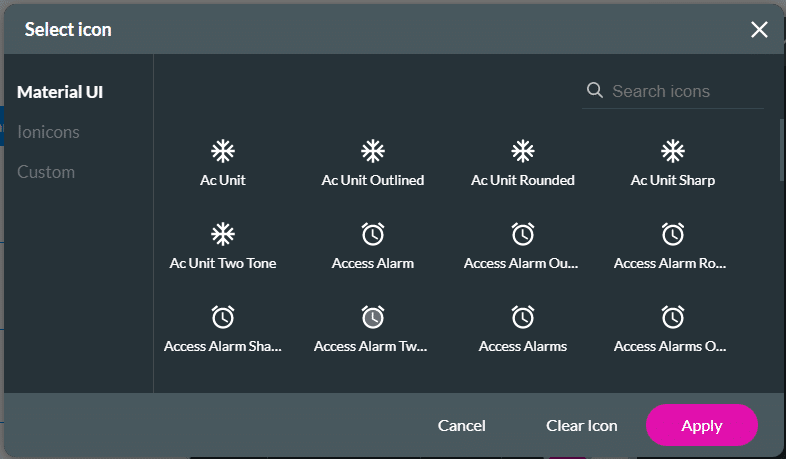786x459 pixels.
Task: Switch to the Custom icons tab
Action: point(46,172)
